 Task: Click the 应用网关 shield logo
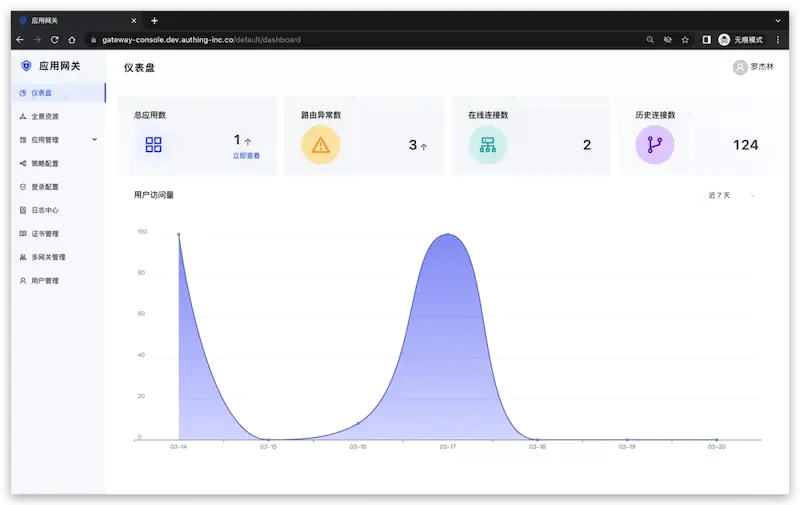(26, 66)
